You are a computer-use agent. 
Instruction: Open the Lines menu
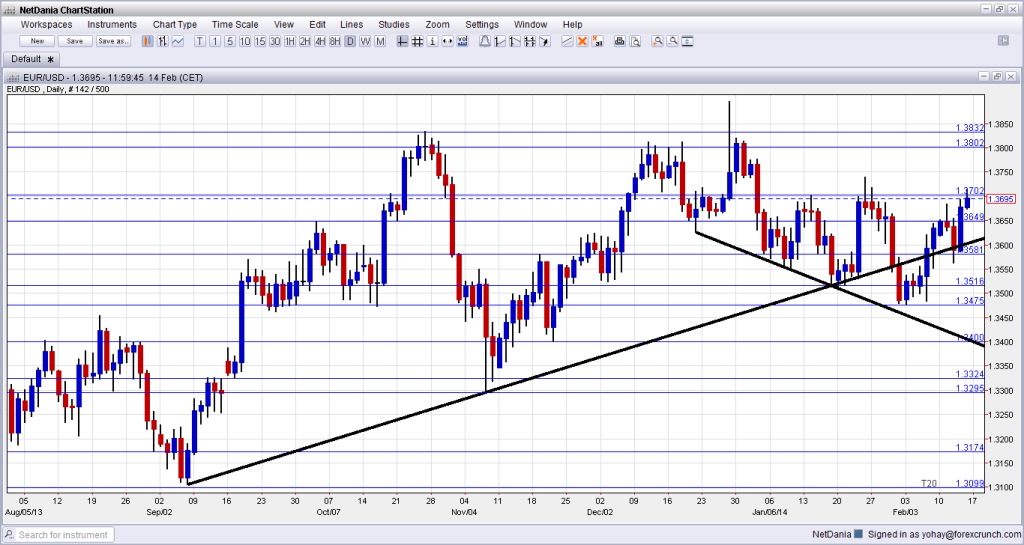tap(351, 24)
